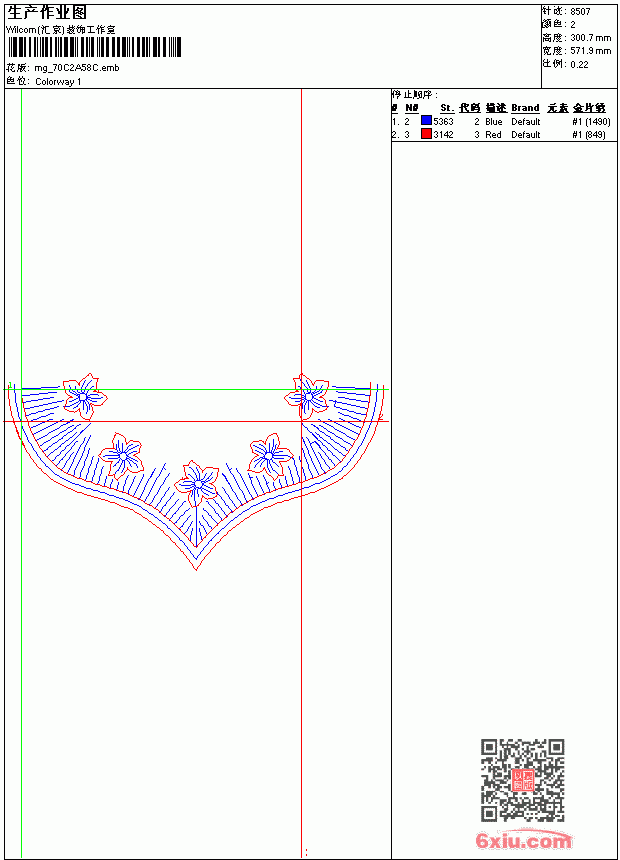Click the St. column header

(x=447, y=108)
